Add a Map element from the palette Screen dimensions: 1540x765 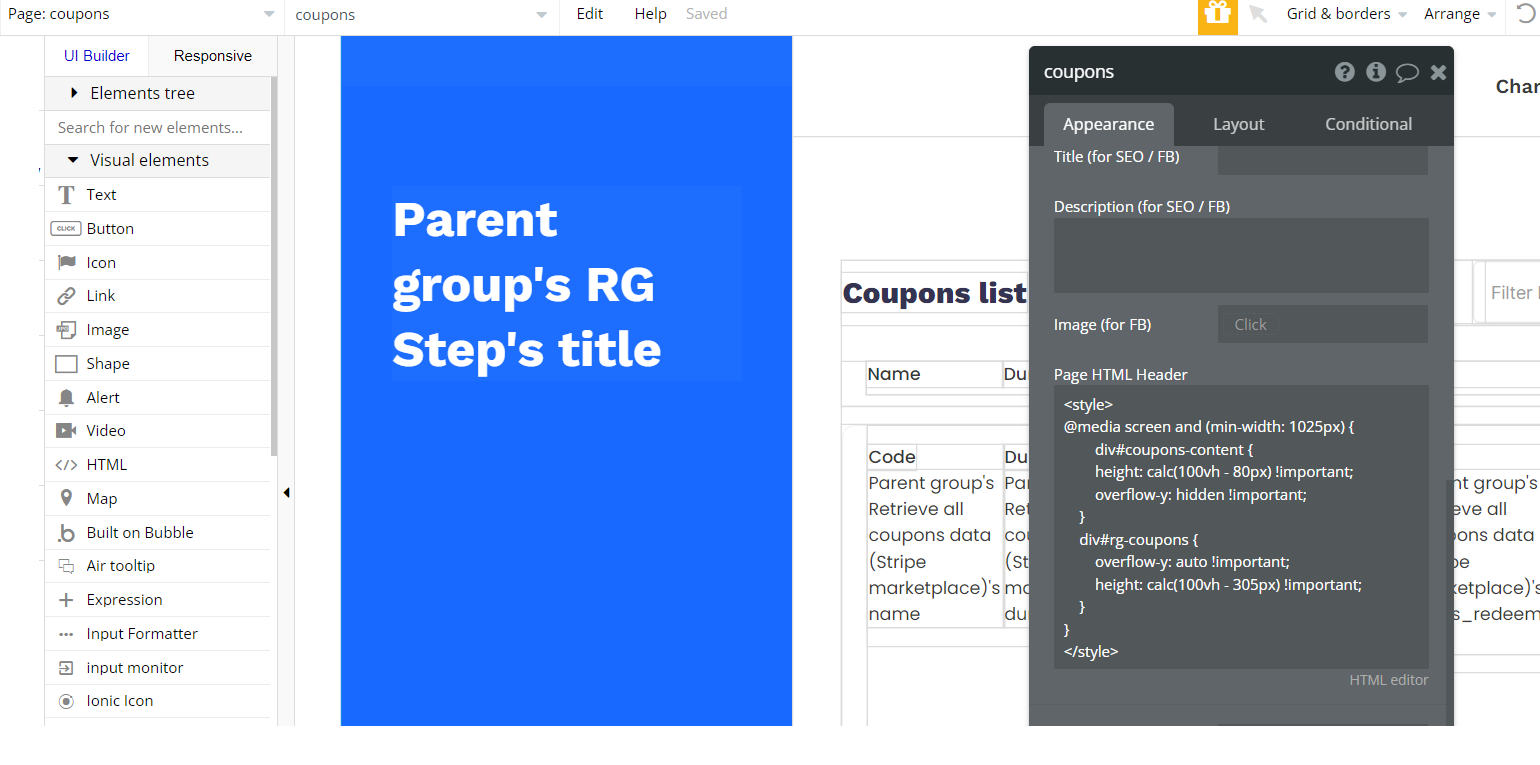tap(158, 499)
